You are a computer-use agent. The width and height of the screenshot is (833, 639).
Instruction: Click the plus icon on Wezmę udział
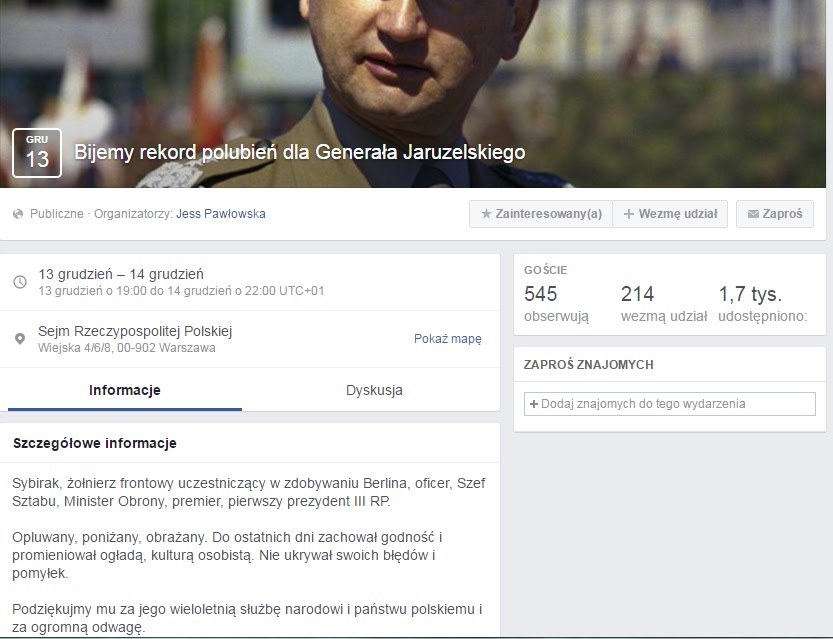coord(628,214)
